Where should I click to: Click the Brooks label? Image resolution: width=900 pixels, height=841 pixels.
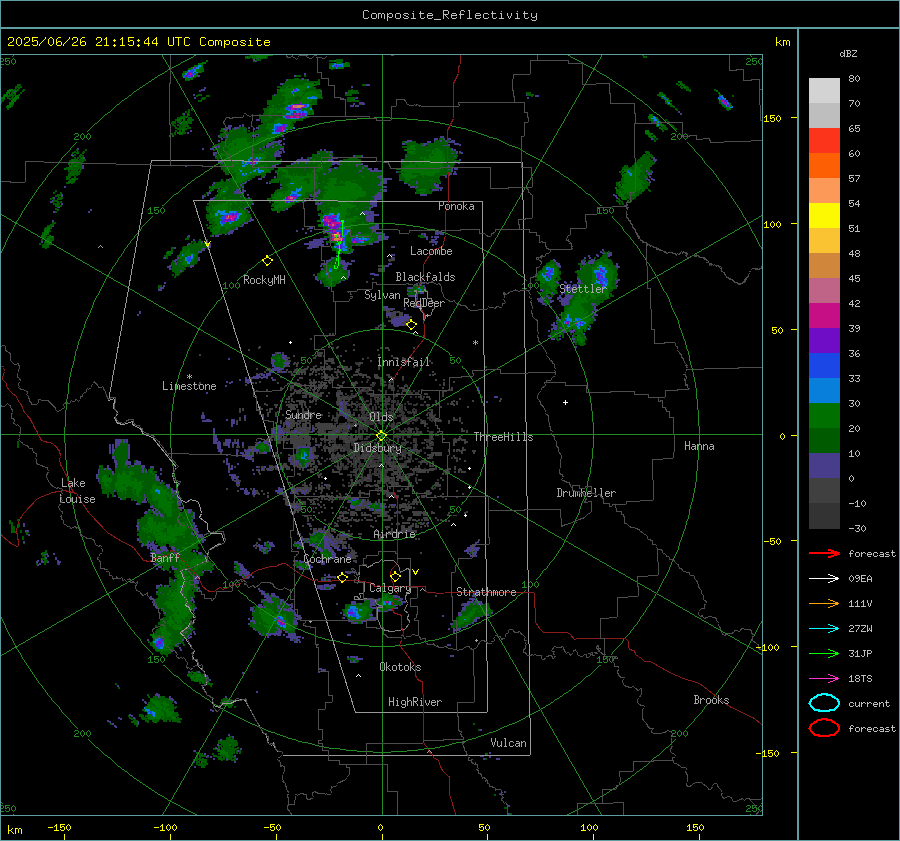click(x=711, y=700)
